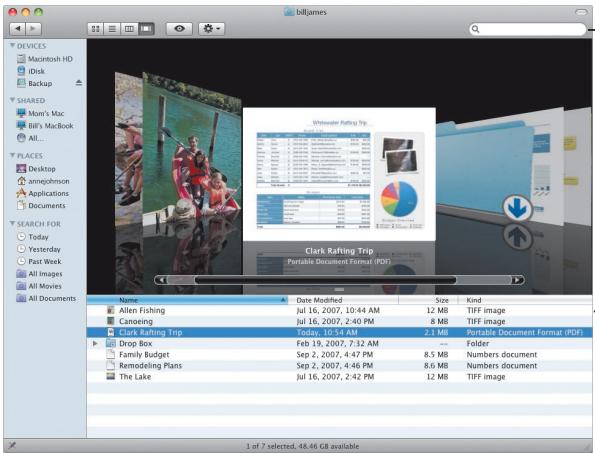This screenshot has height=453, width=595.
Task: Collapse the DEVICES sidebar section
Action: coord(12,46)
